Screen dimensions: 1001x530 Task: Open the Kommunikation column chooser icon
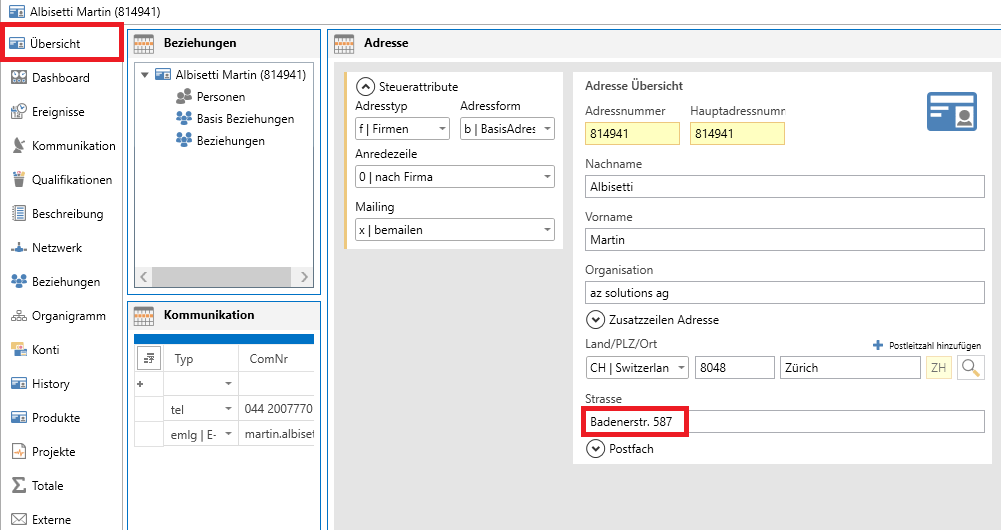click(148, 358)
